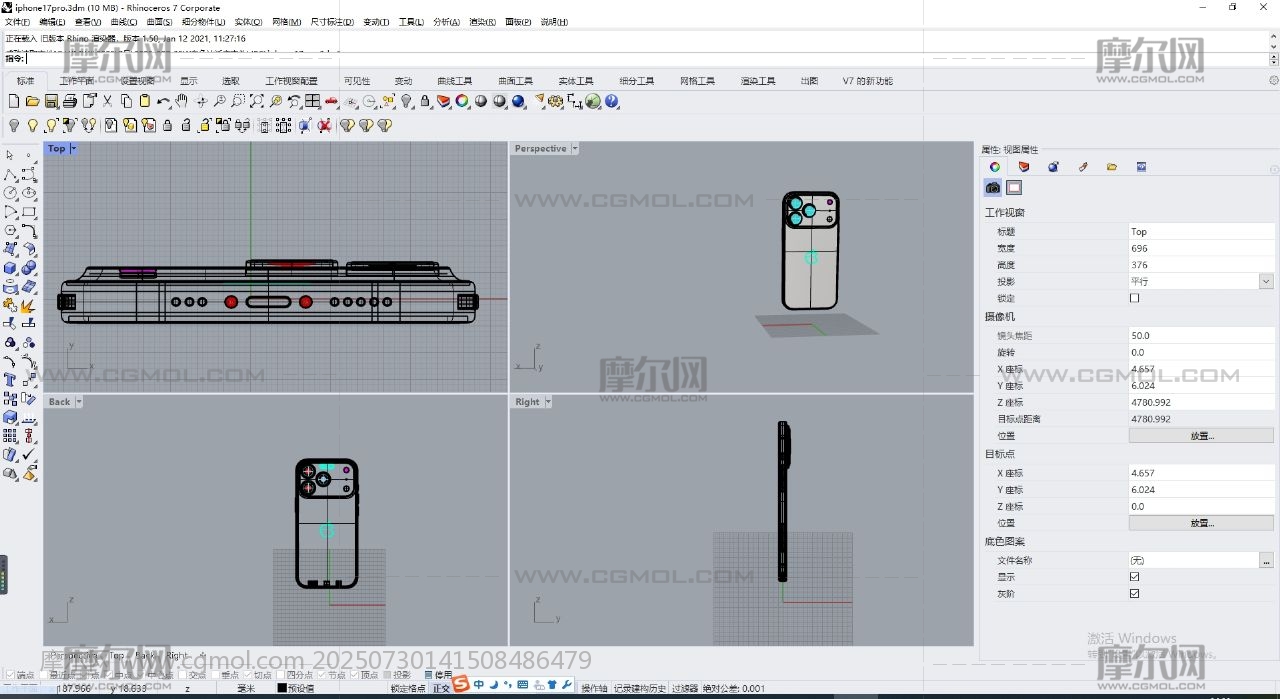
Task: Select the Polyline tool in left sidebar
Action: coord(10,174)
